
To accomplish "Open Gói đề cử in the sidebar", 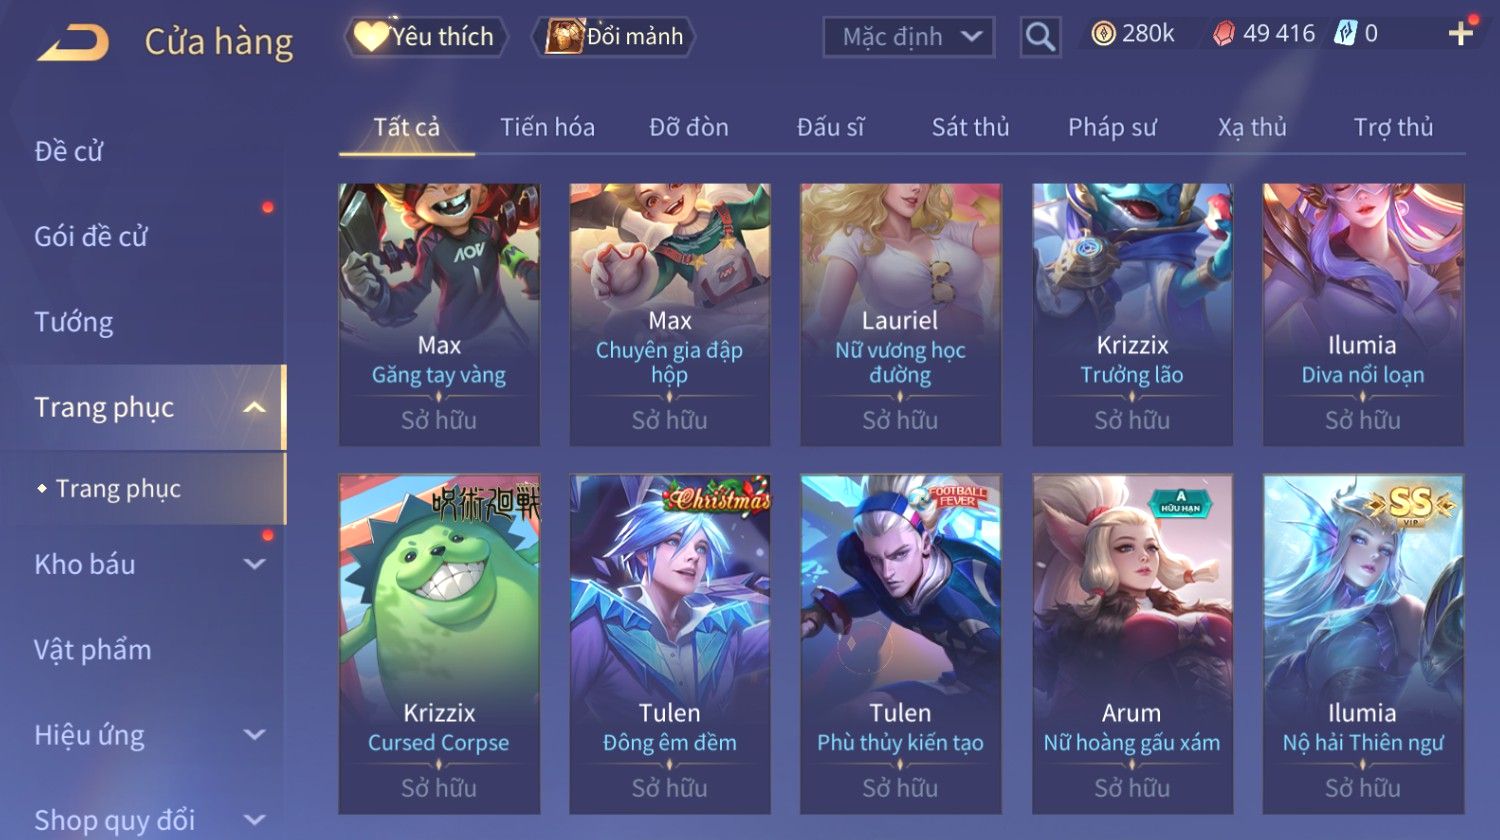I will (x=91, y=237).
